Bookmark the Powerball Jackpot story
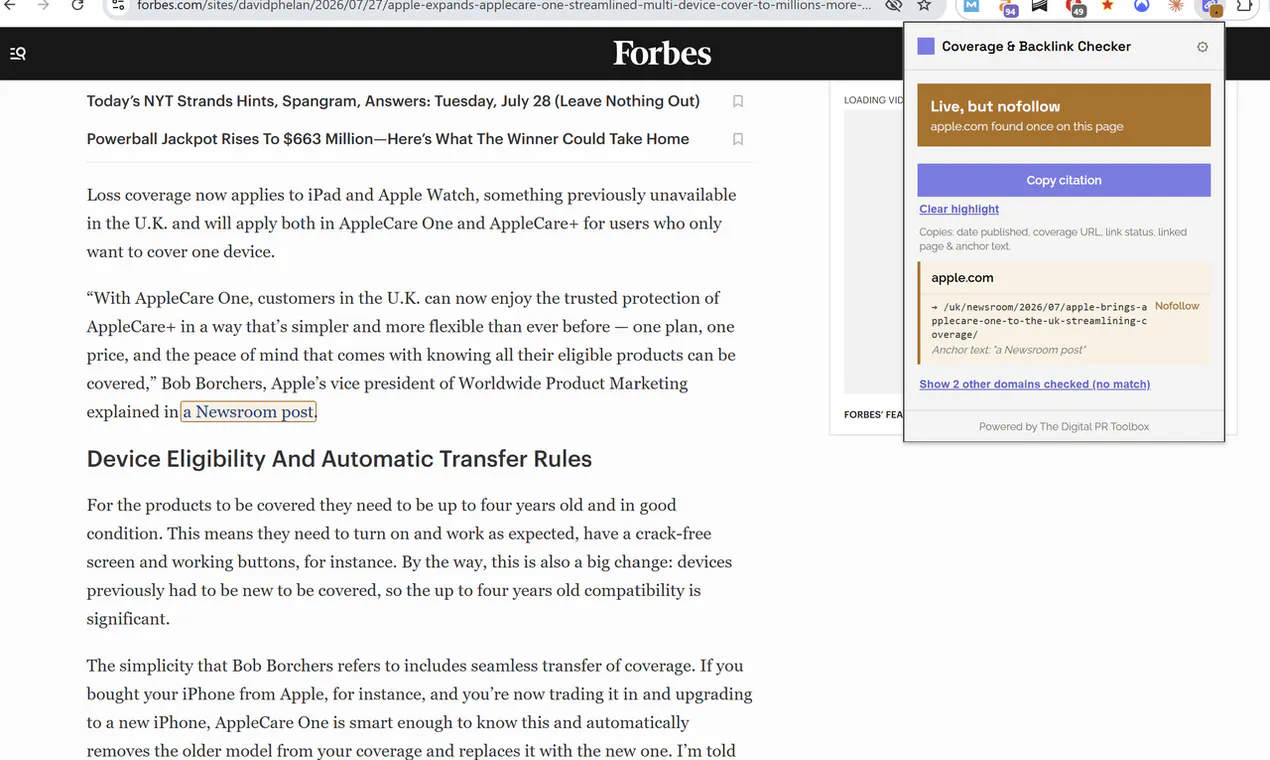 738,139
